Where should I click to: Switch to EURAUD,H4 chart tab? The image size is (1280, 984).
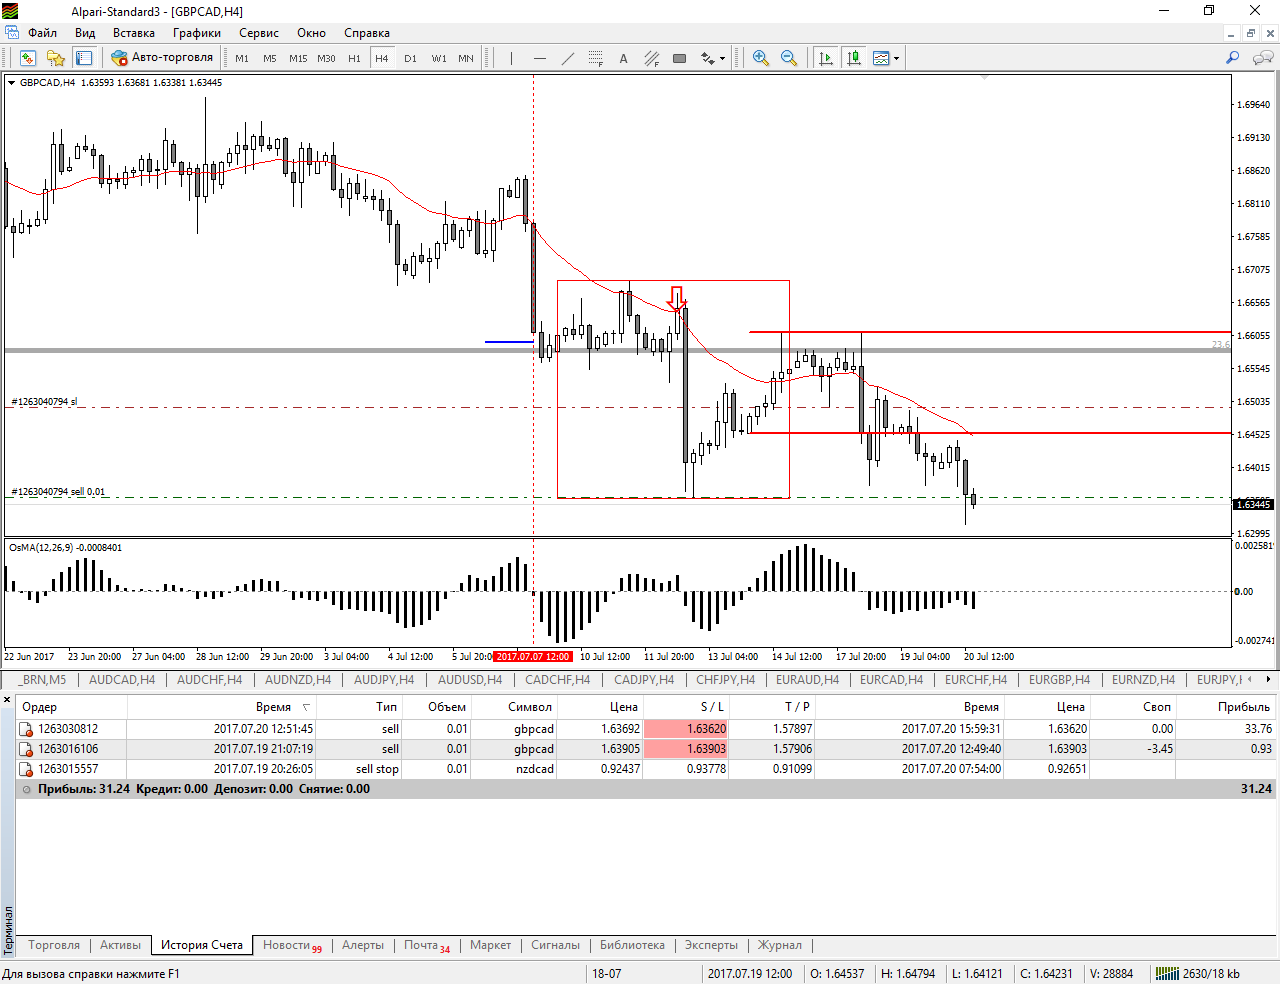(807, 680)
